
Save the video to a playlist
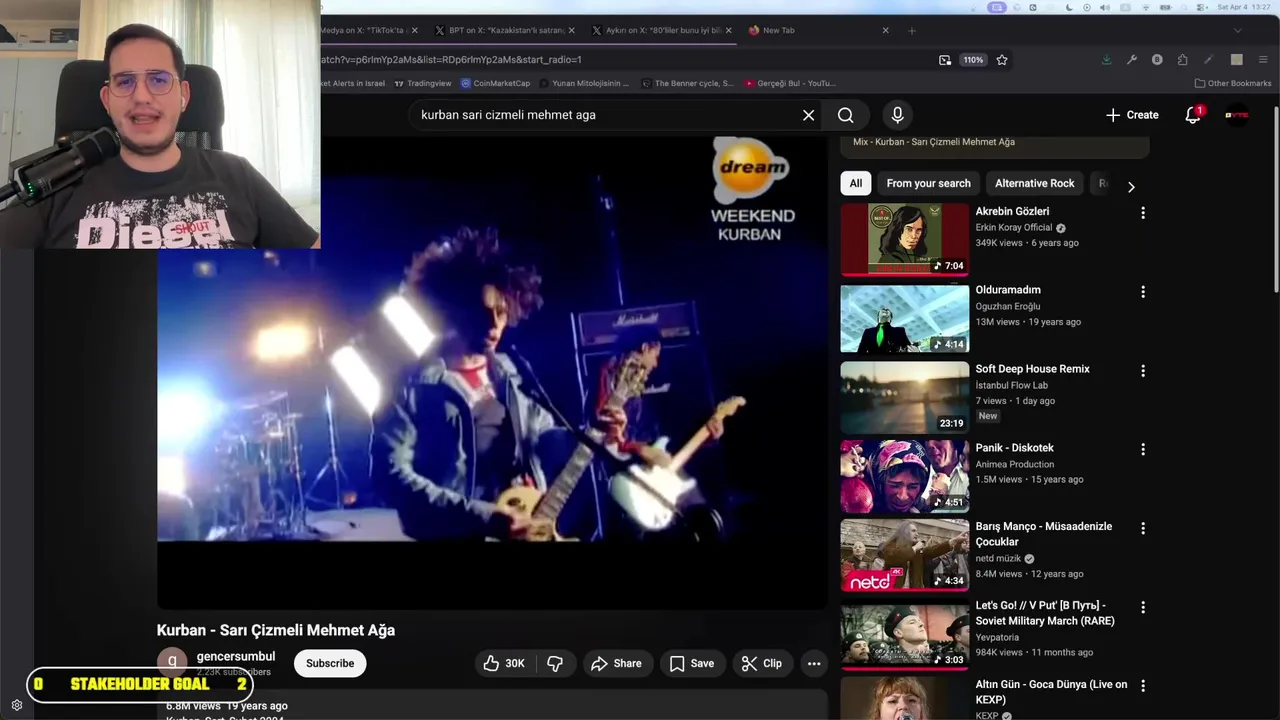click(692, 663)
